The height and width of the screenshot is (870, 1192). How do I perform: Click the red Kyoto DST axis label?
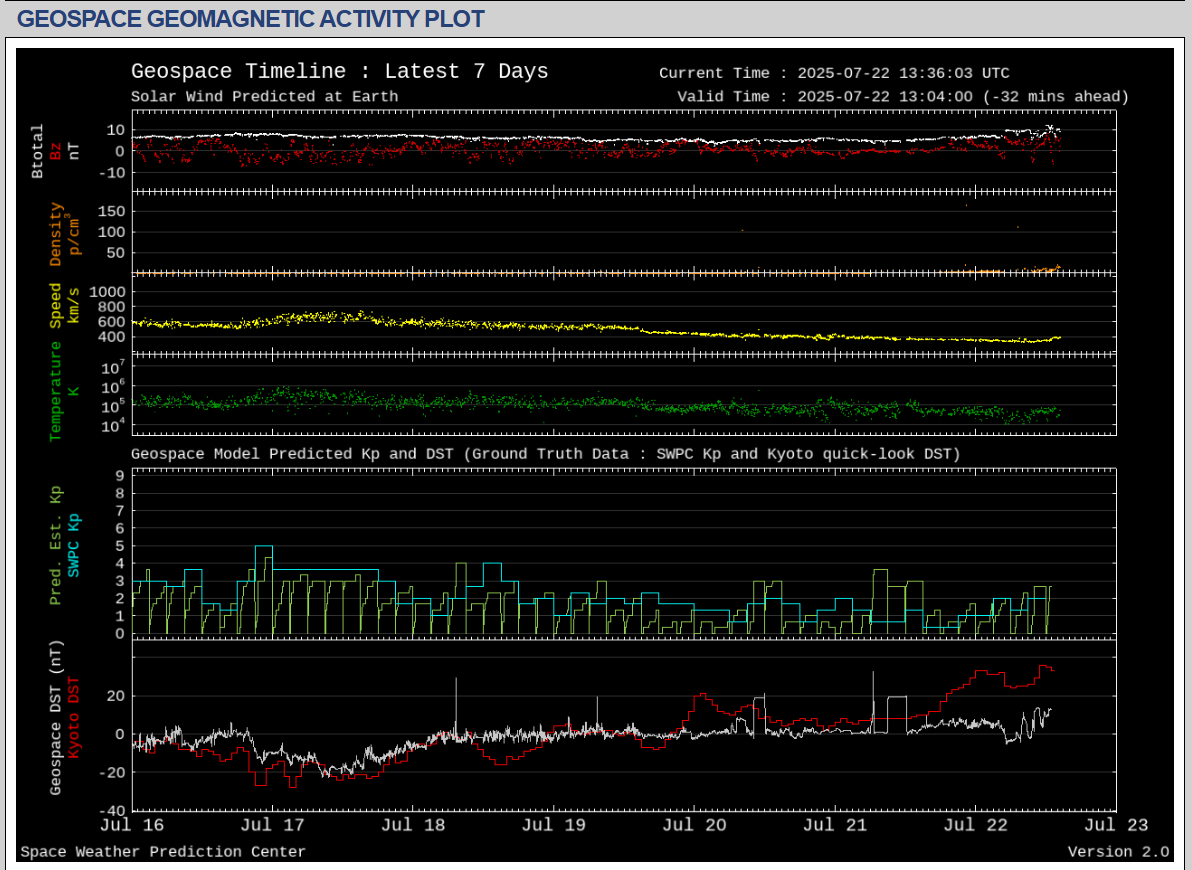[73, 717]
